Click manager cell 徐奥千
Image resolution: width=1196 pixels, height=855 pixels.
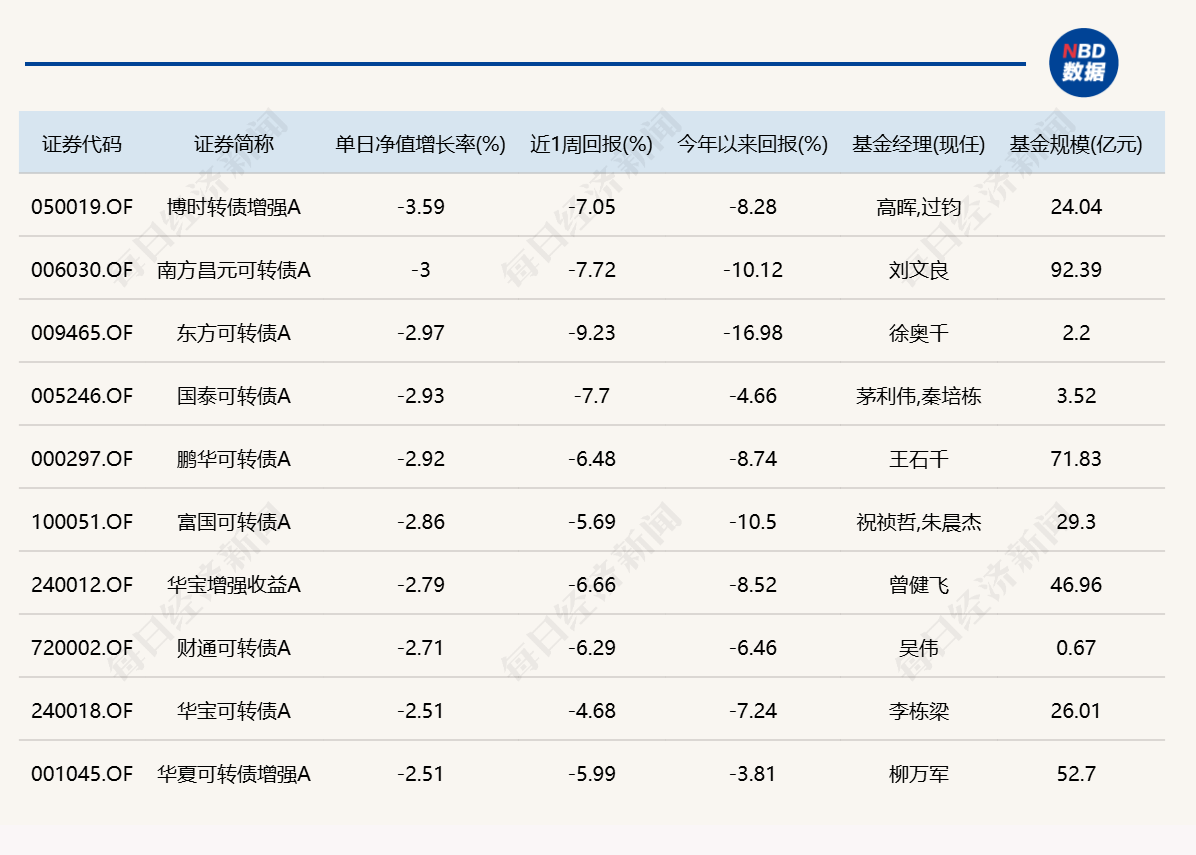tap(918, 333)
